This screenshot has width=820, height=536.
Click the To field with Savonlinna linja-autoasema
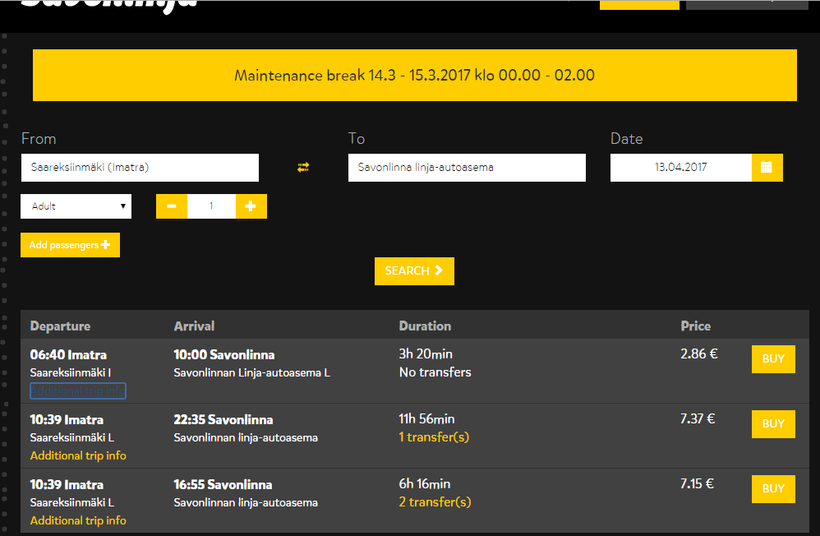point(466,167)
